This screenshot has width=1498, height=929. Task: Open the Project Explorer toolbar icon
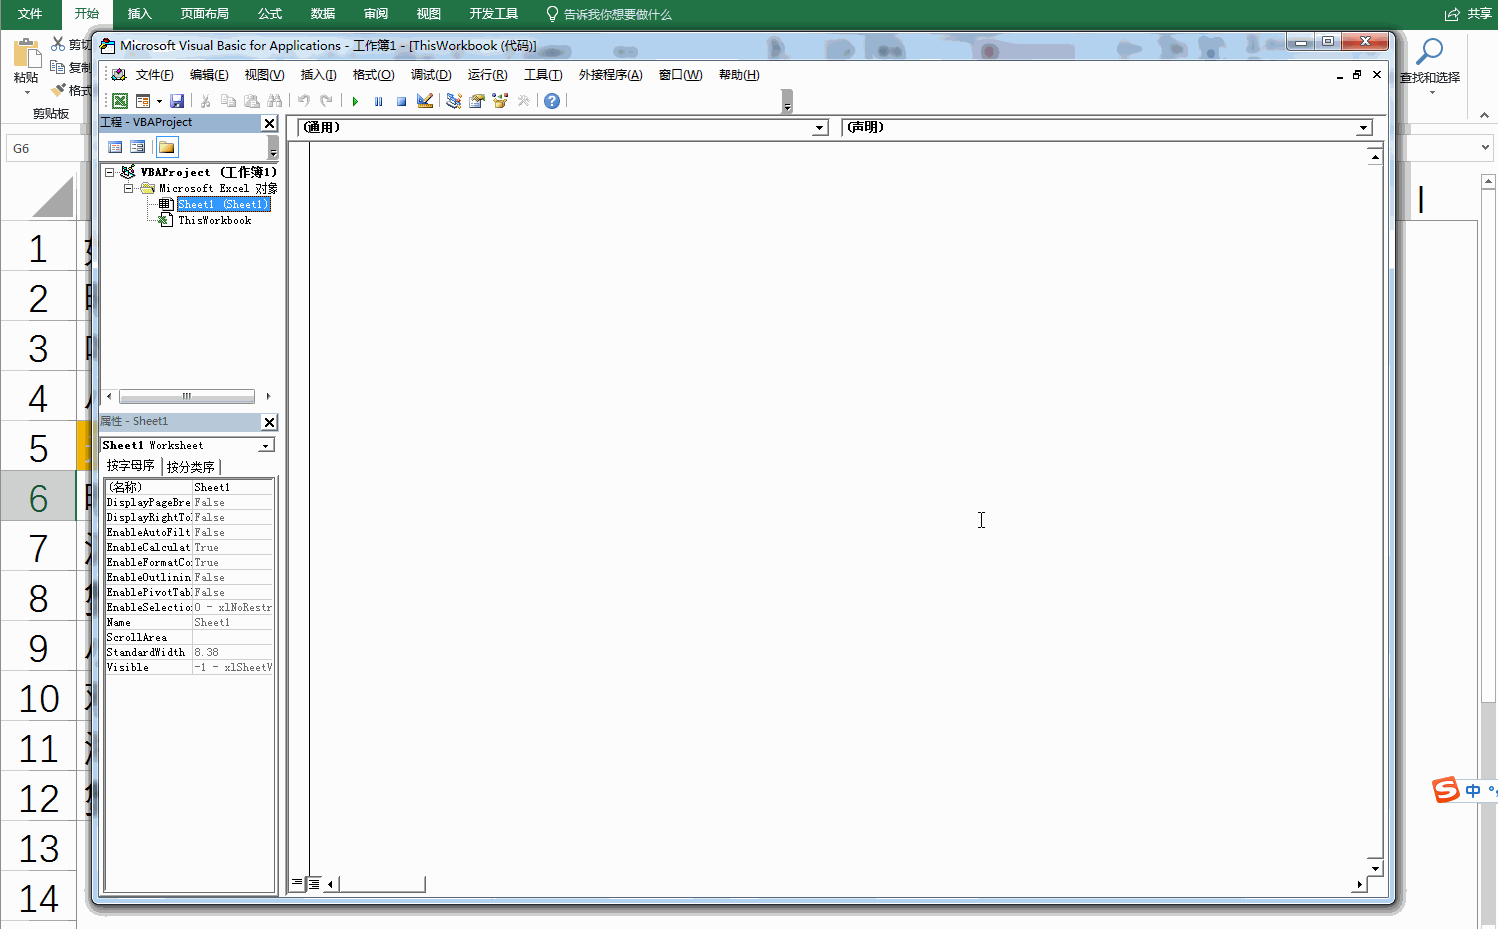tap(454, 101)
